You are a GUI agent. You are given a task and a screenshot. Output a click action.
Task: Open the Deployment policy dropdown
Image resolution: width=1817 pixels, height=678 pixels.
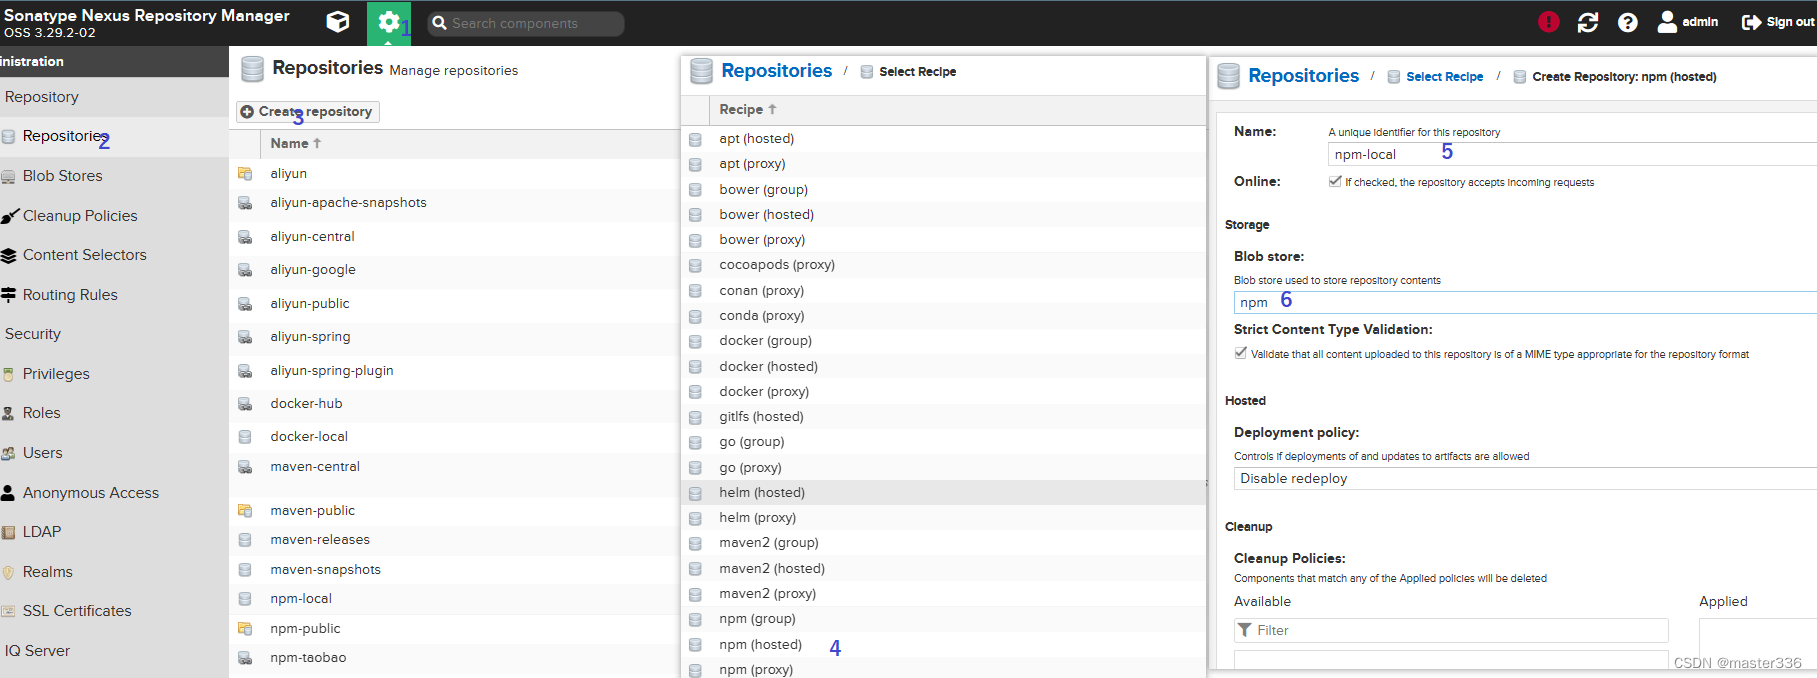pyautogui.click(x=1525, y=478)
